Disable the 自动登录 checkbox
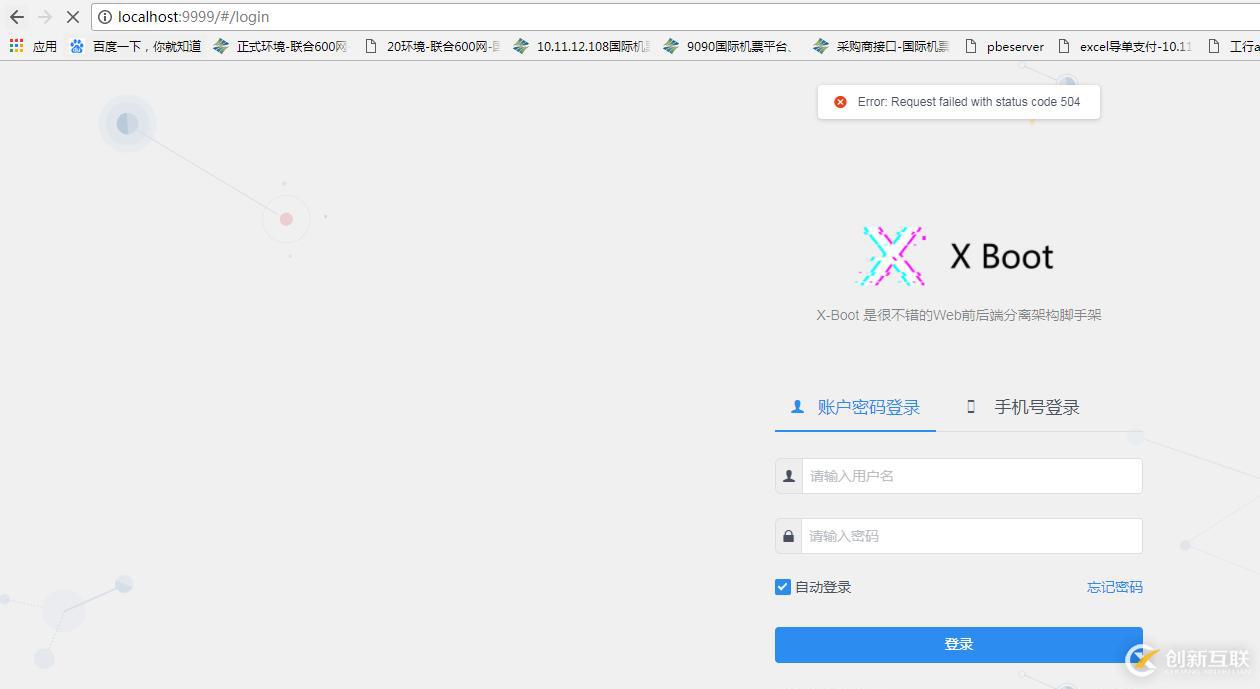This screenshot has width=1260, height=689. pos(782,586)
